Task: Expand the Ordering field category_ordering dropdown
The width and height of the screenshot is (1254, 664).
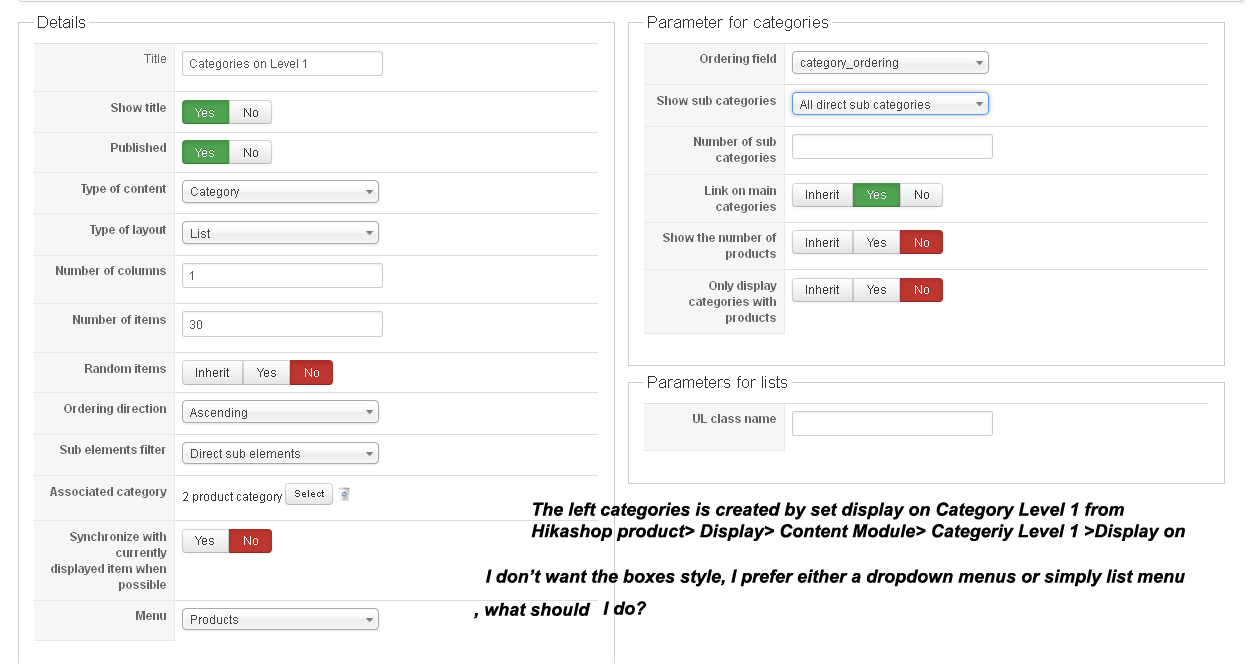Action: [890, 62]
